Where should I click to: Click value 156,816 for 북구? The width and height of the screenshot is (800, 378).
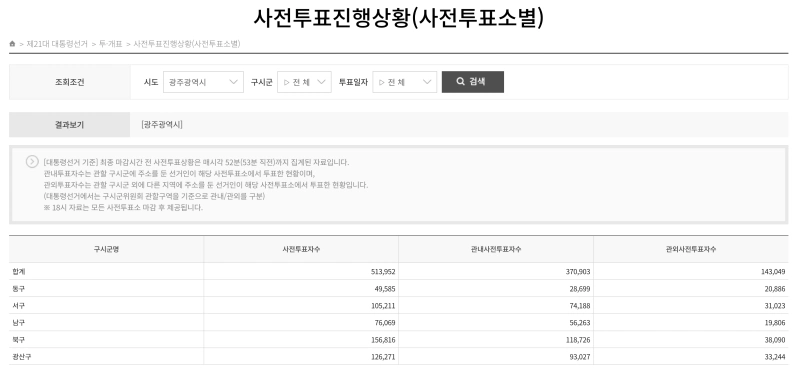tap(383, 340)
